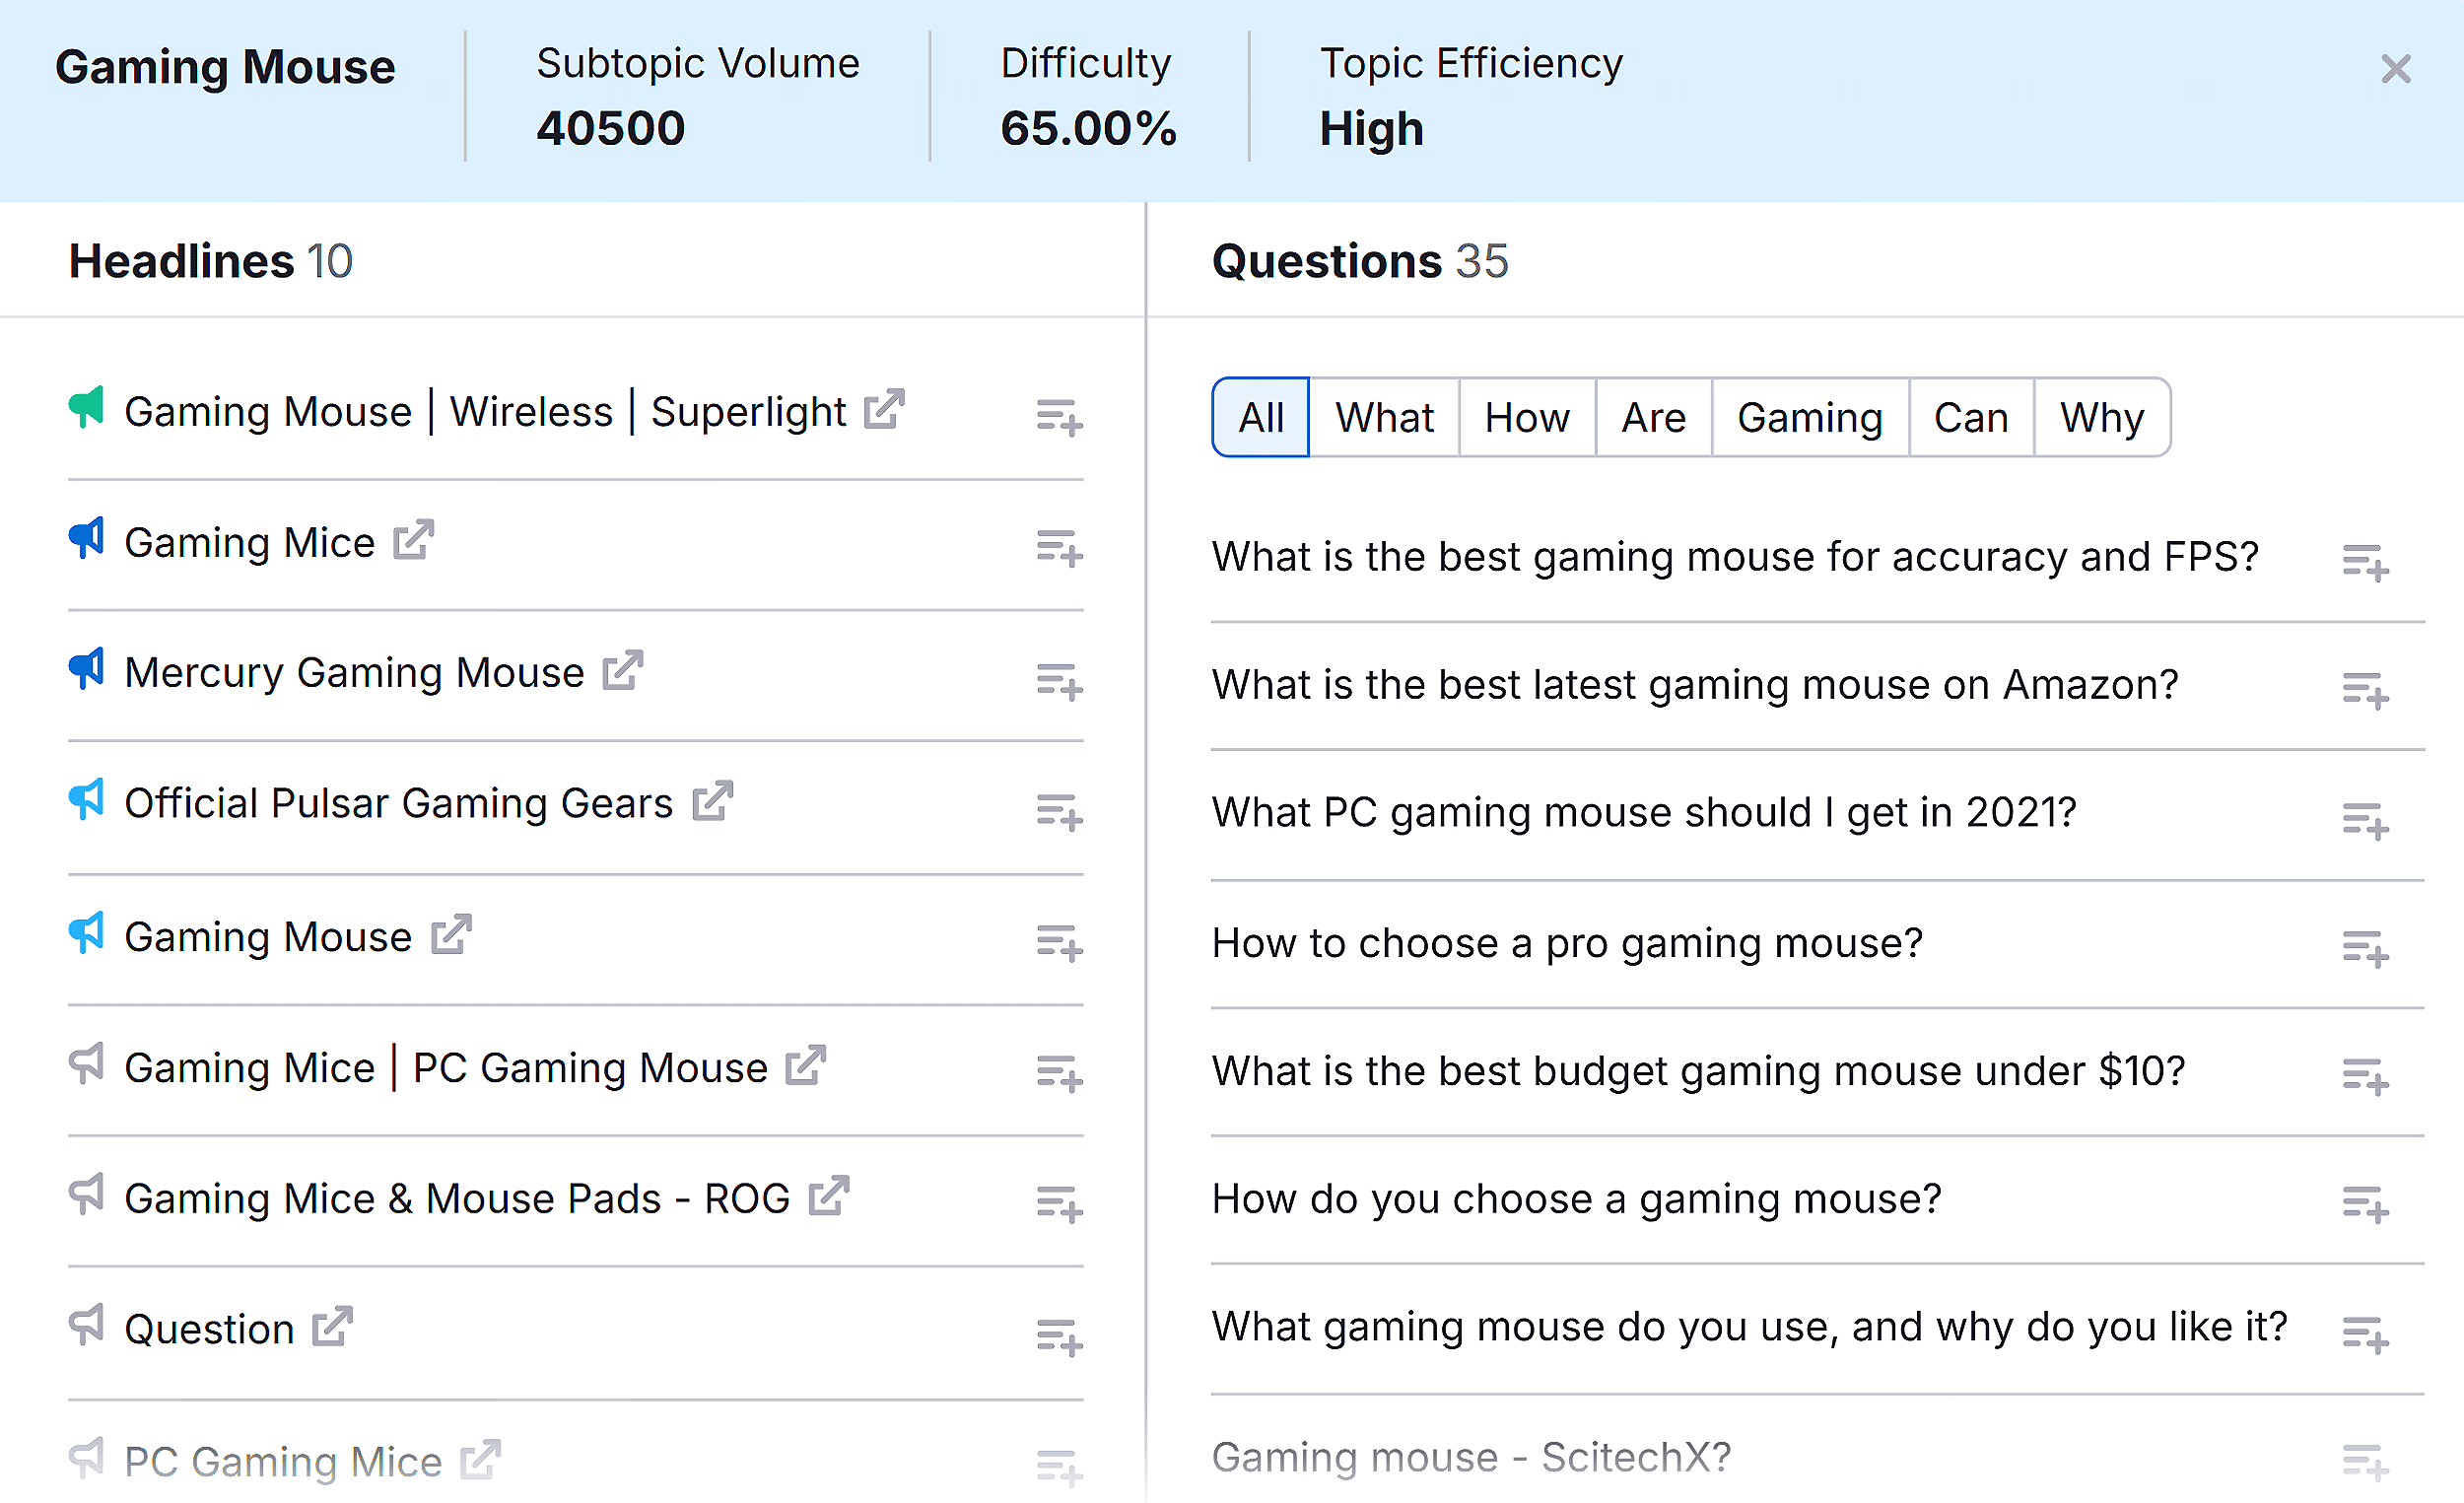Click the 'Gaming Mice & Mouse Pads - ROG' headline
This screenshot has width=2464, height=1503.
click(457, 1198)
